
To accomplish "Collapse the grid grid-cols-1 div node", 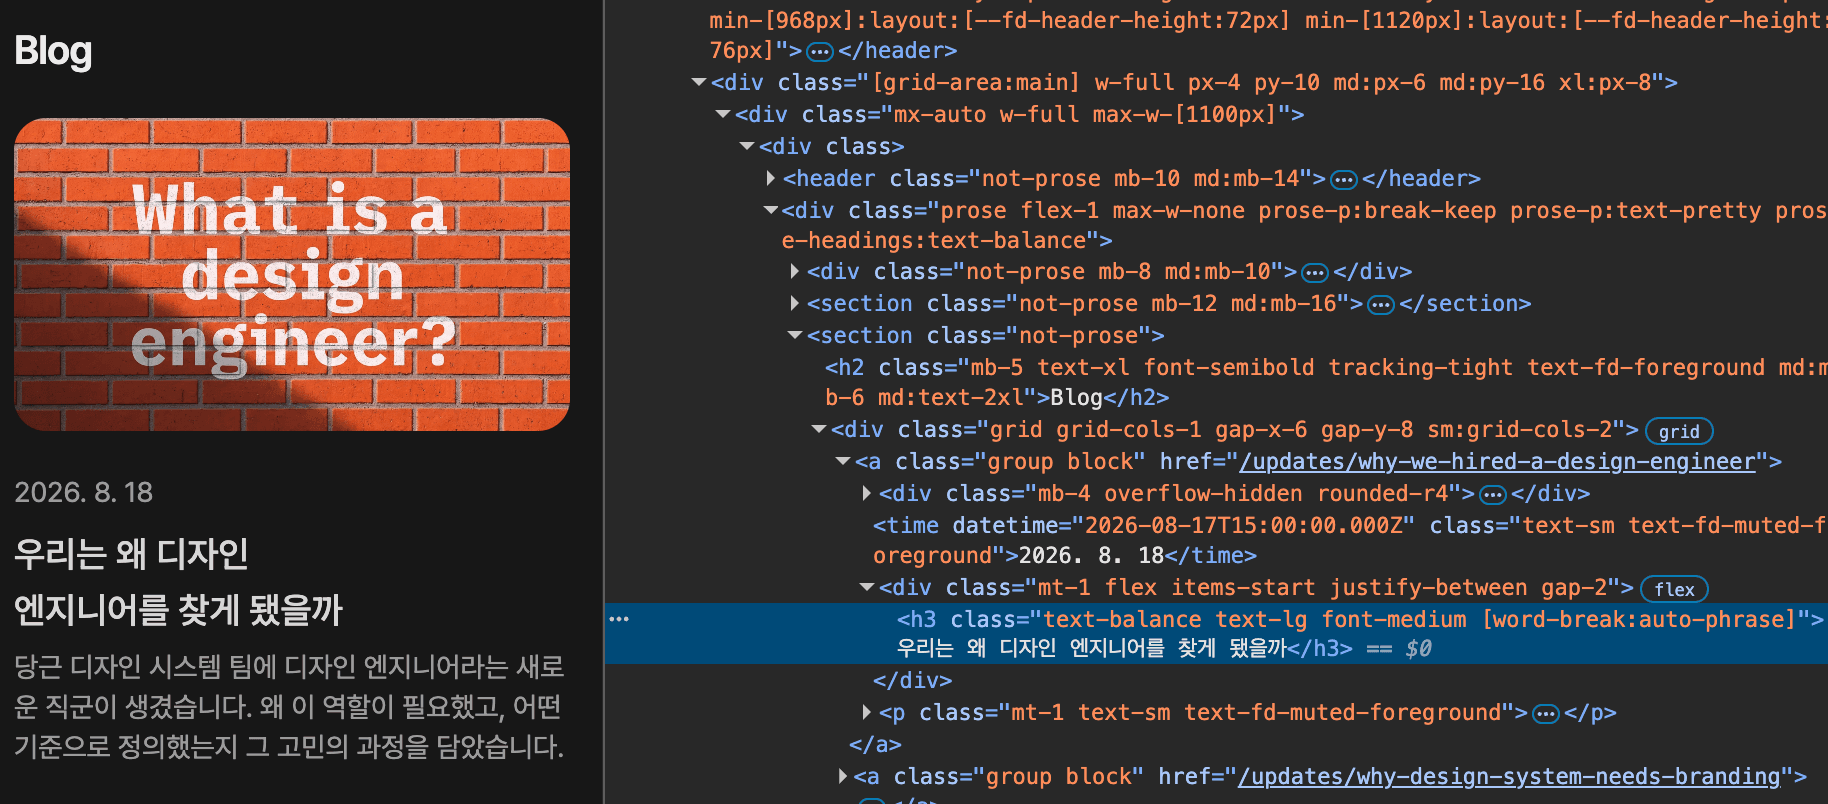I will pyautogui.click(x=819, y=429).
